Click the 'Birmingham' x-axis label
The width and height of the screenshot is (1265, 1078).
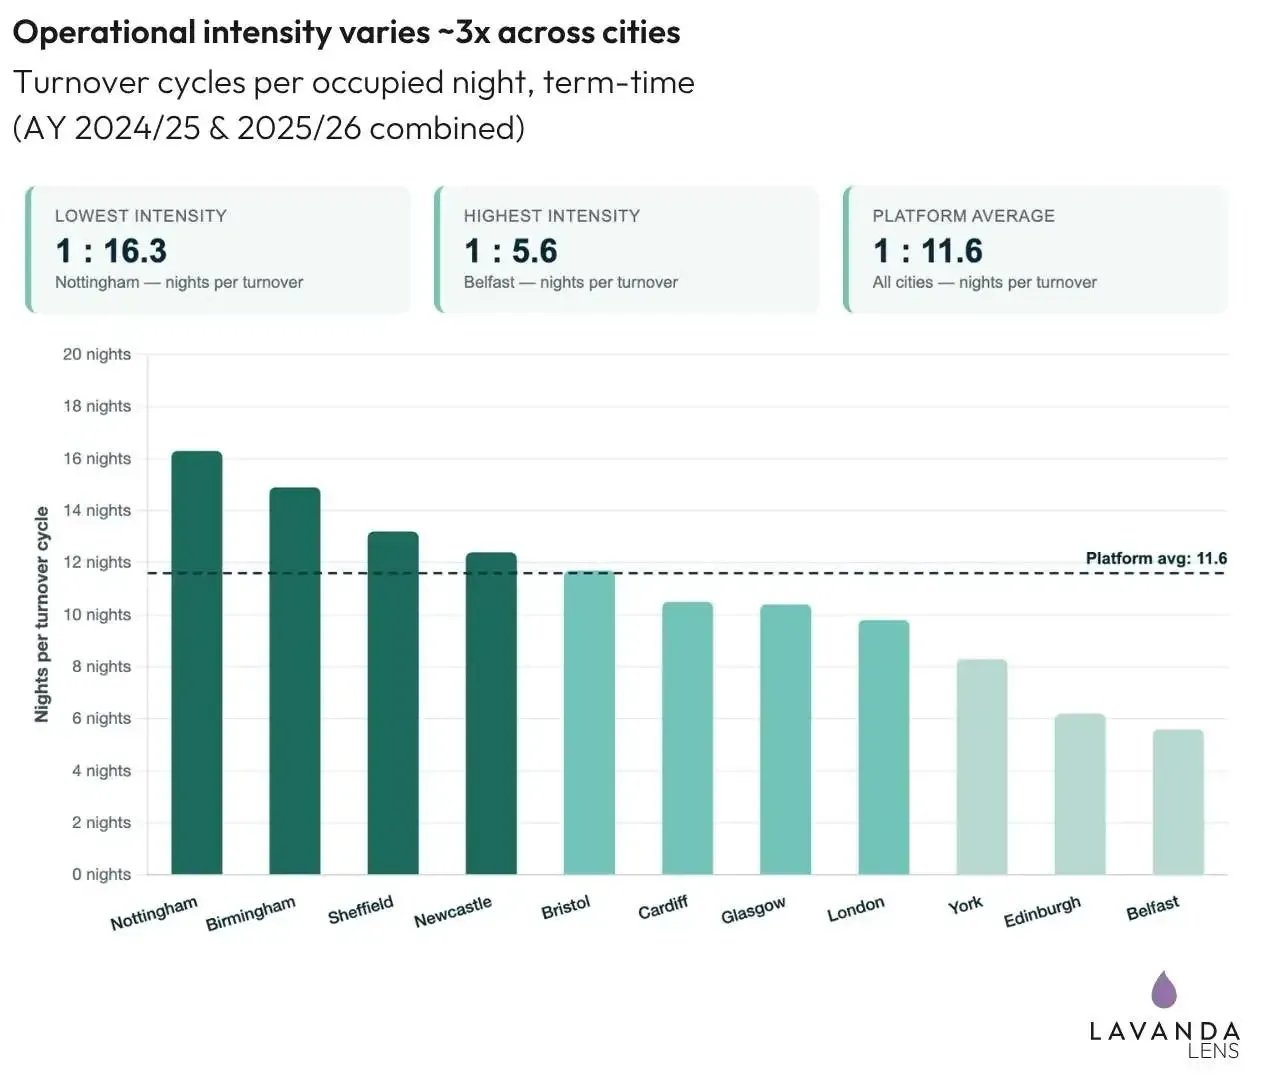pyautogui.click(x=251, y=914)
